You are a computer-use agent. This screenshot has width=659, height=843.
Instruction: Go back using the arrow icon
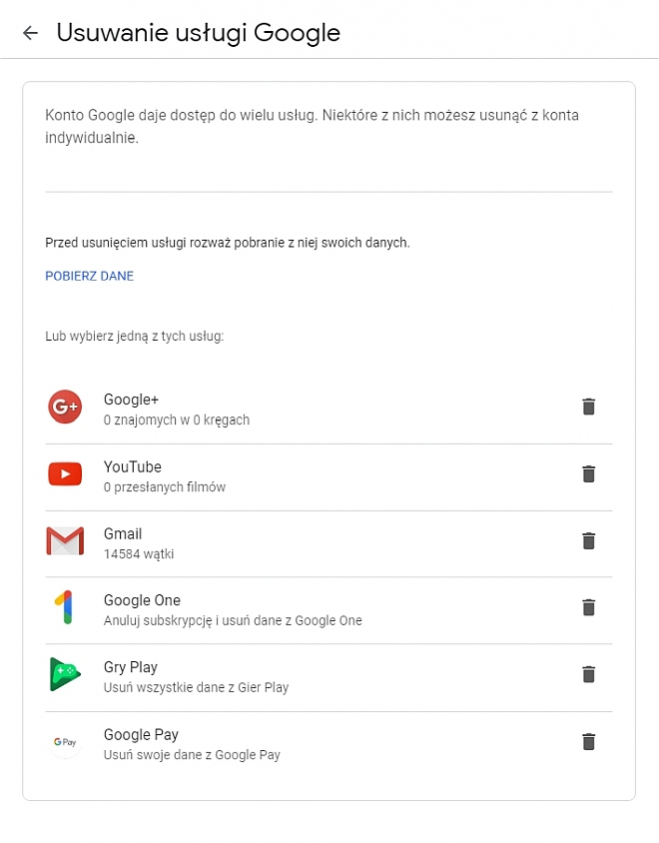pos(30,33)
